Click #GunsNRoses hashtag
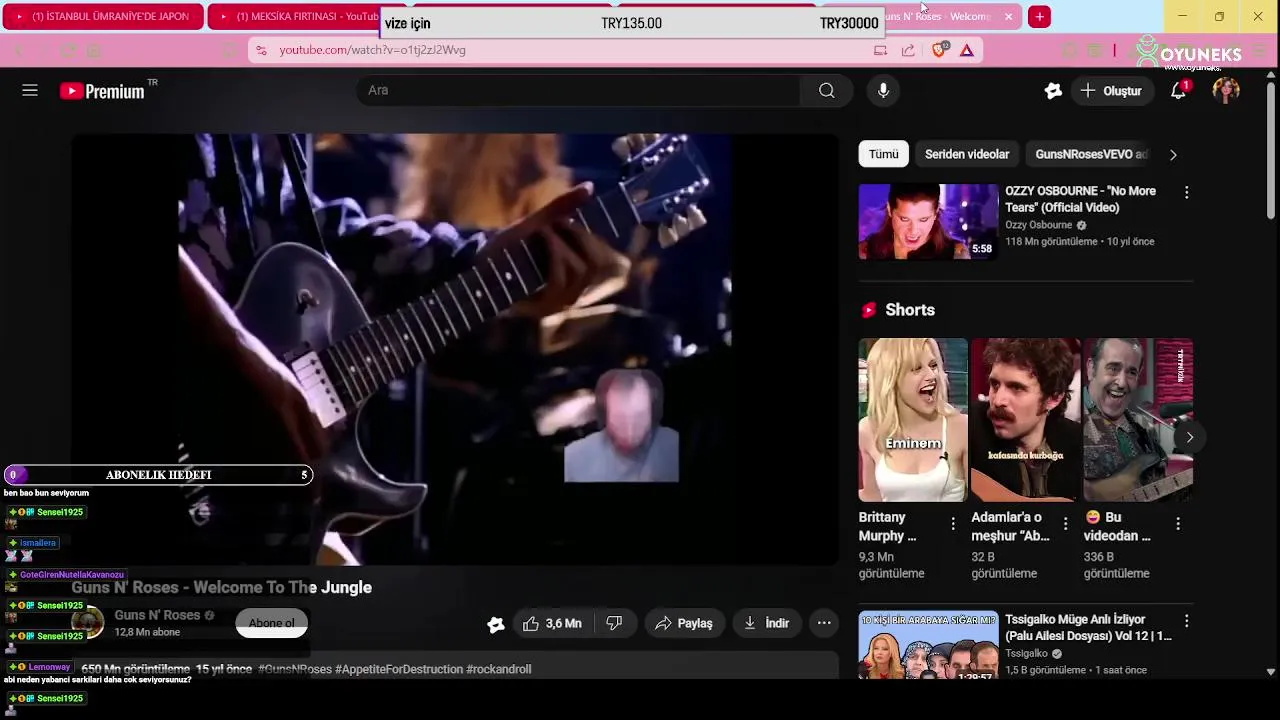 (x=294, y=669)
